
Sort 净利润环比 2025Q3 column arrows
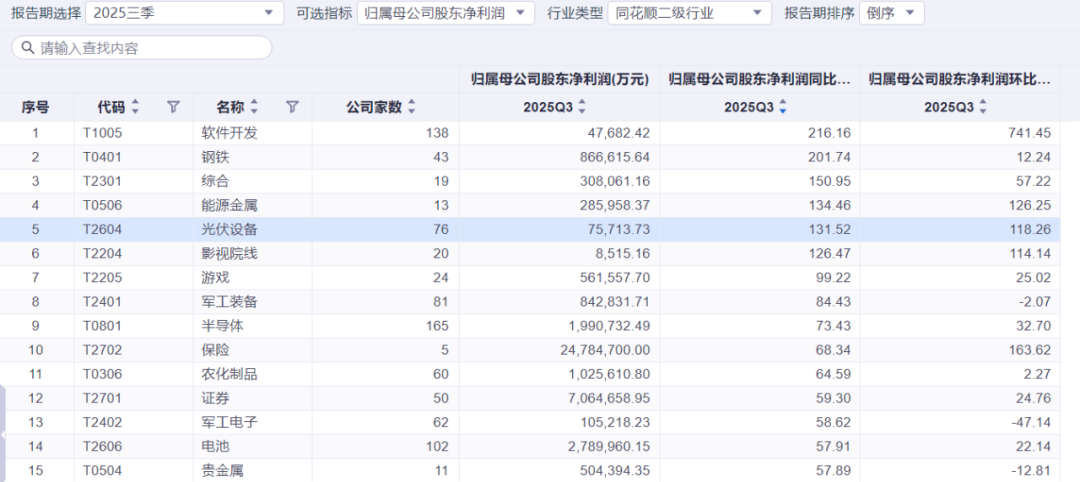coord(983,107)
